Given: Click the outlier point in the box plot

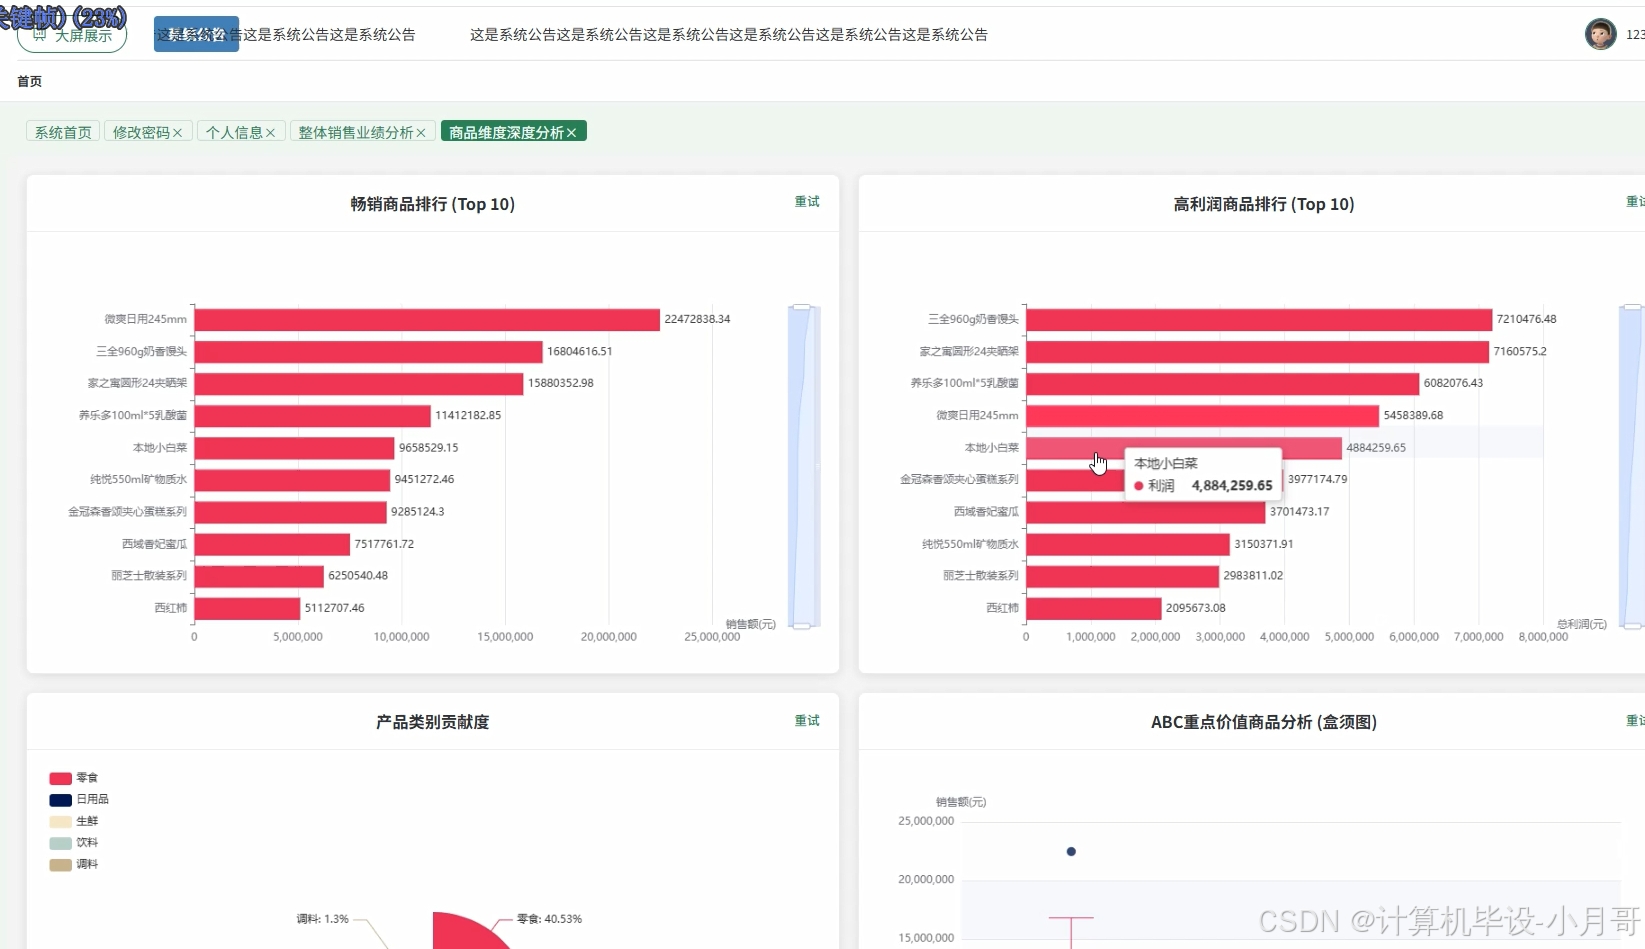Looking at the screenshot, I should coord(1071,852).
